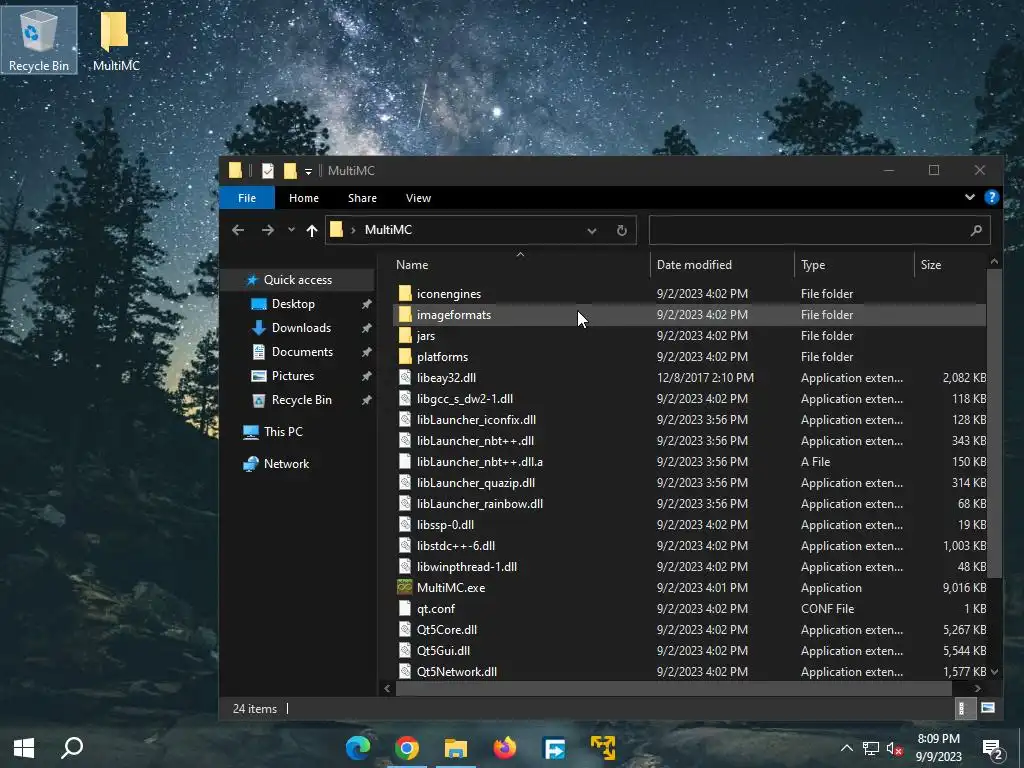This screenshot has height=768, width=1024.
Task: Launch Firefox from taskbar
Action: tap(504, 748)
